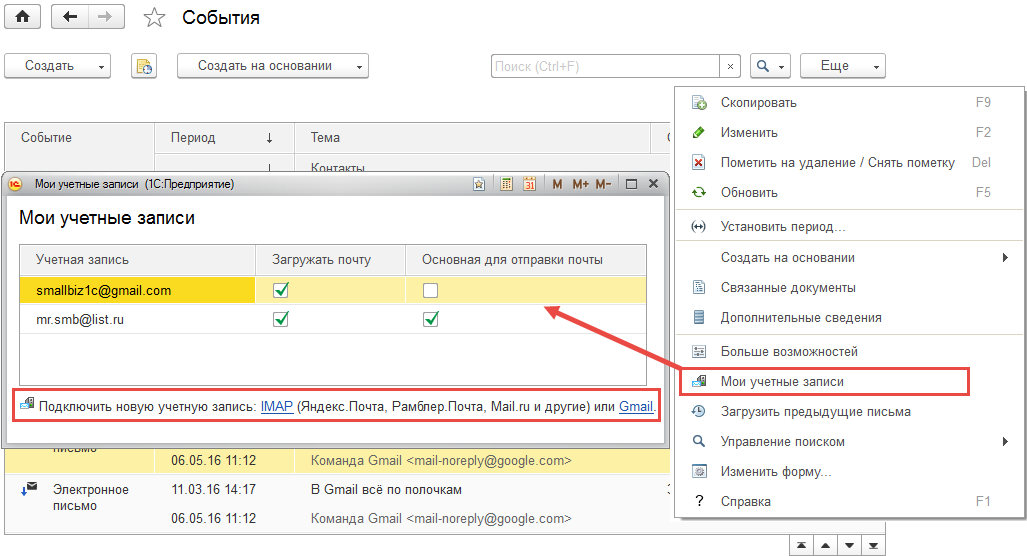Click the Событие column header
Viewport: 1027px width, 556px height.
click(x=79, y=138)
